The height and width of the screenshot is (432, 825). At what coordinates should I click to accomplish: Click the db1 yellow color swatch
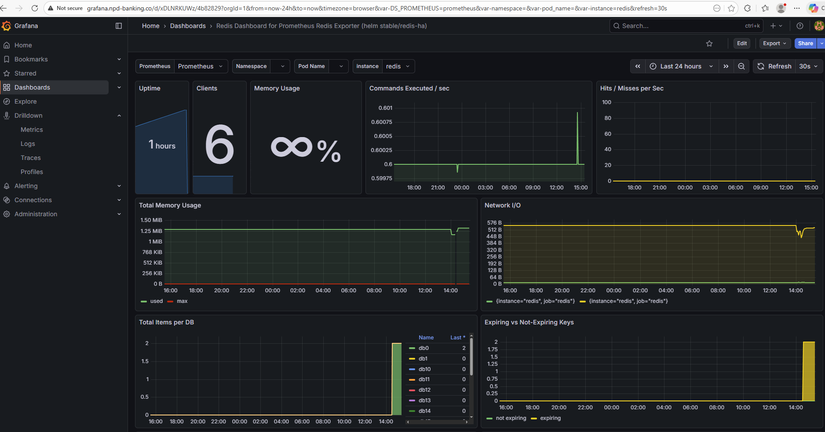point(411,358)
